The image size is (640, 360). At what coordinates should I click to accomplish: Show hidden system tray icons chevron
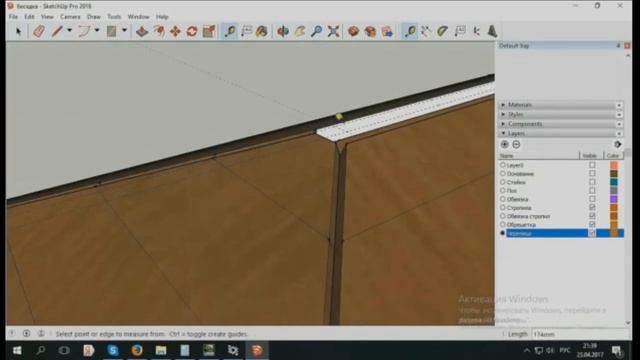tap(527, 350)
